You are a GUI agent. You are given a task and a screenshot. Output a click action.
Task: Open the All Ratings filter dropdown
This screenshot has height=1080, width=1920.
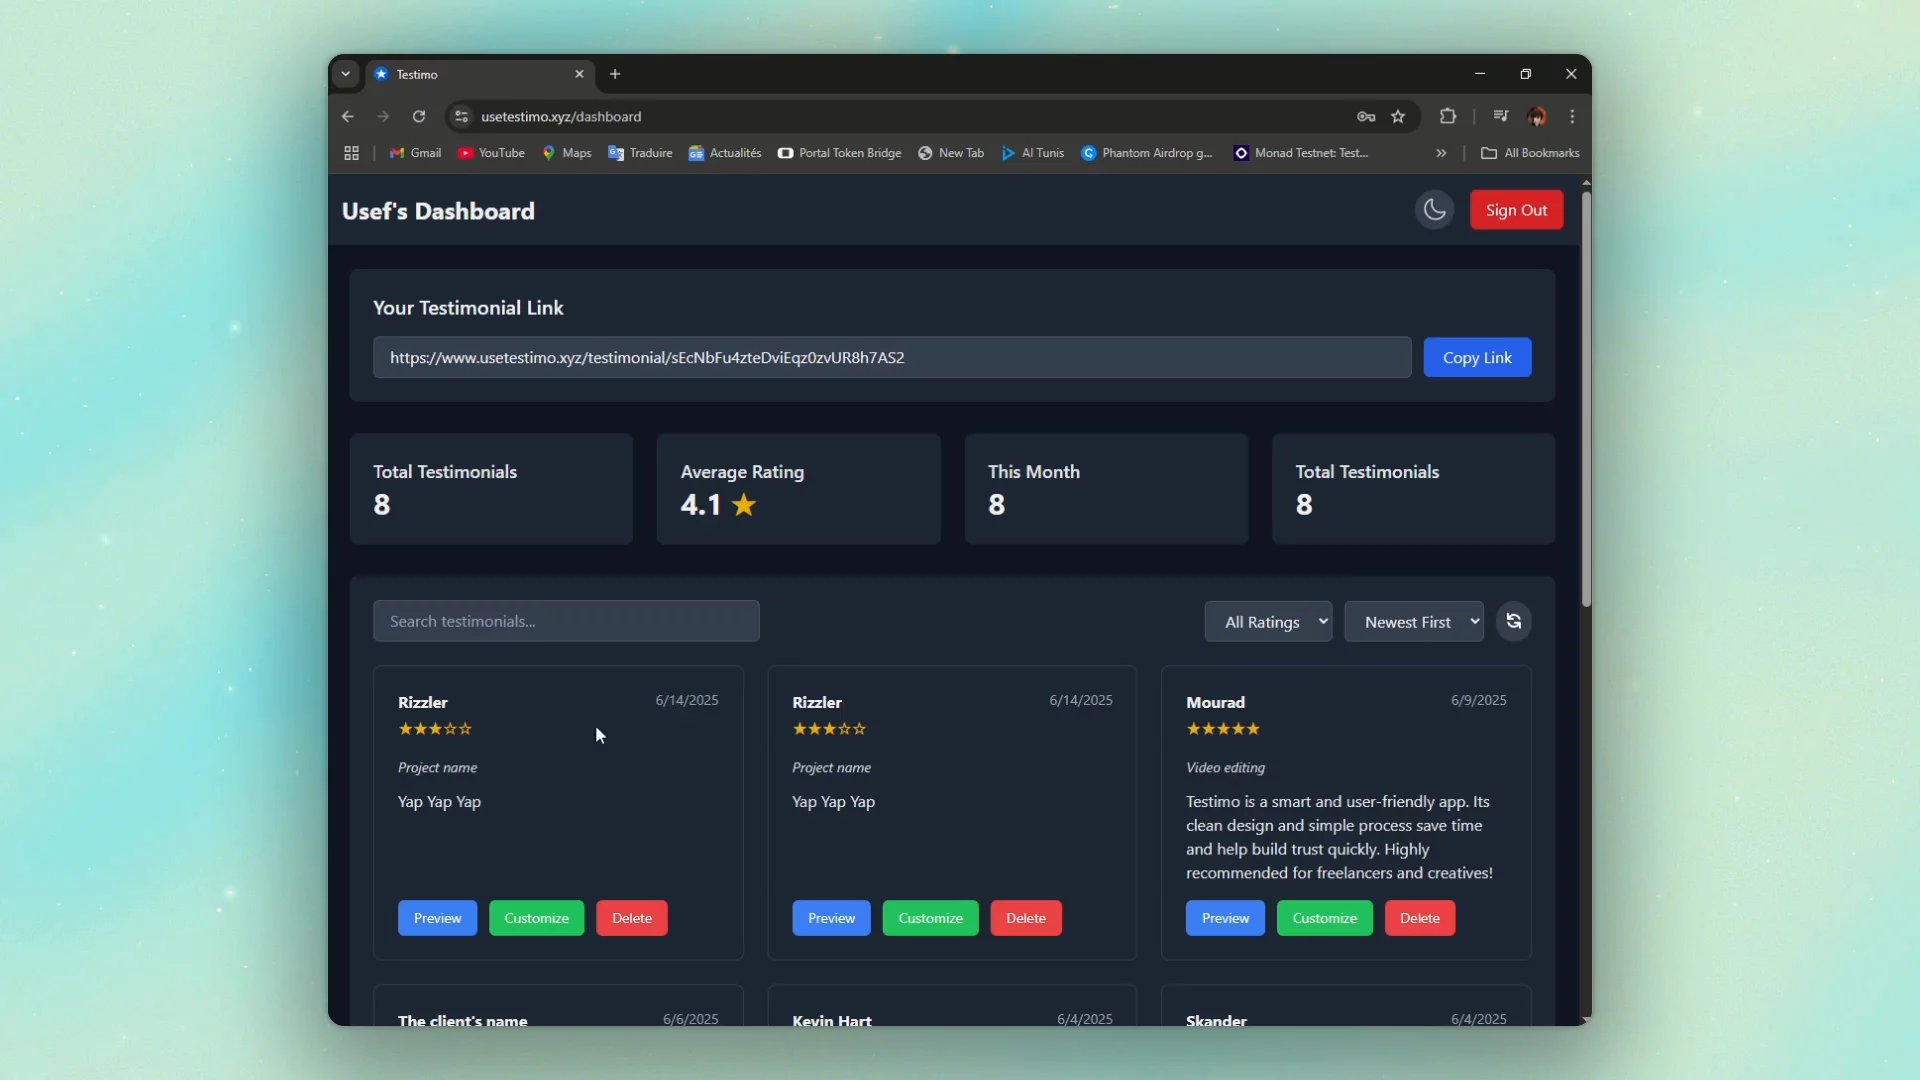(x=1267, y=622)
